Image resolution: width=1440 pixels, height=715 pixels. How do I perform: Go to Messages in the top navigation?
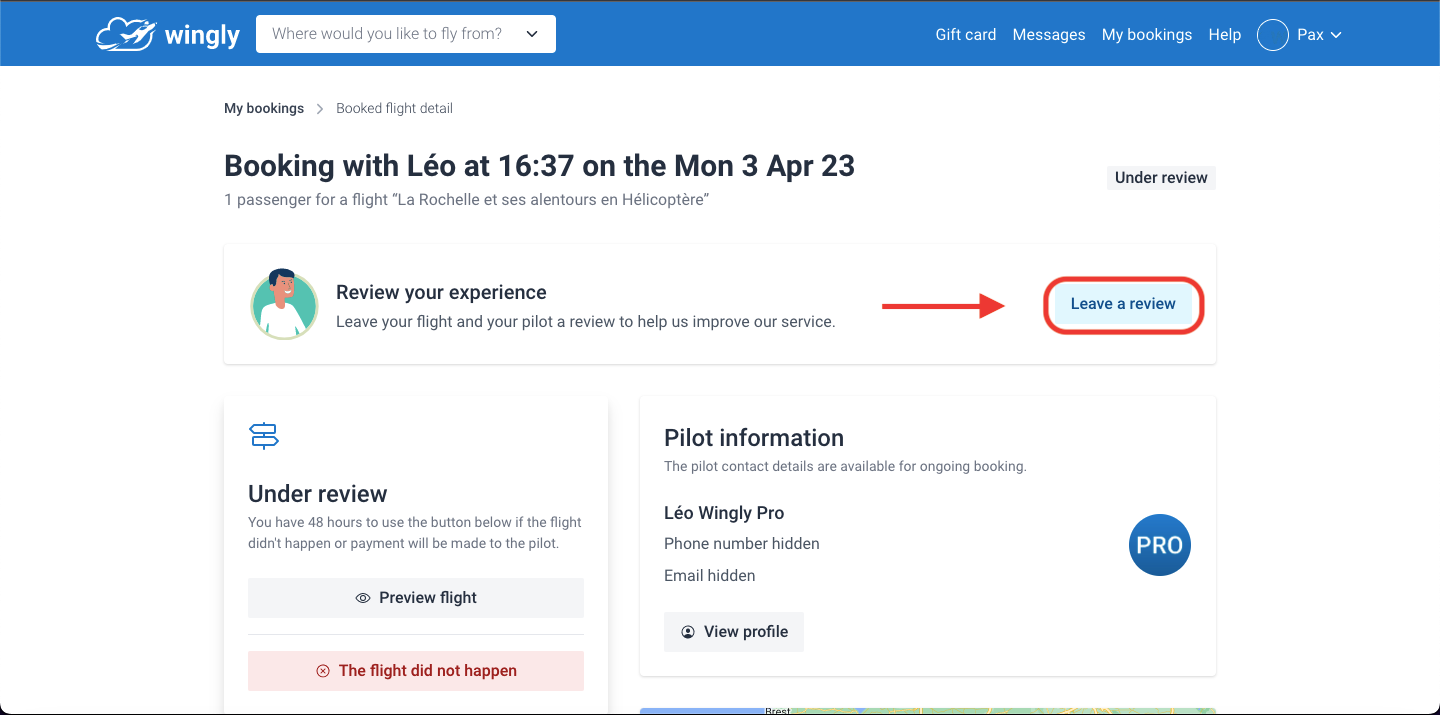(x=1049, y=34)
